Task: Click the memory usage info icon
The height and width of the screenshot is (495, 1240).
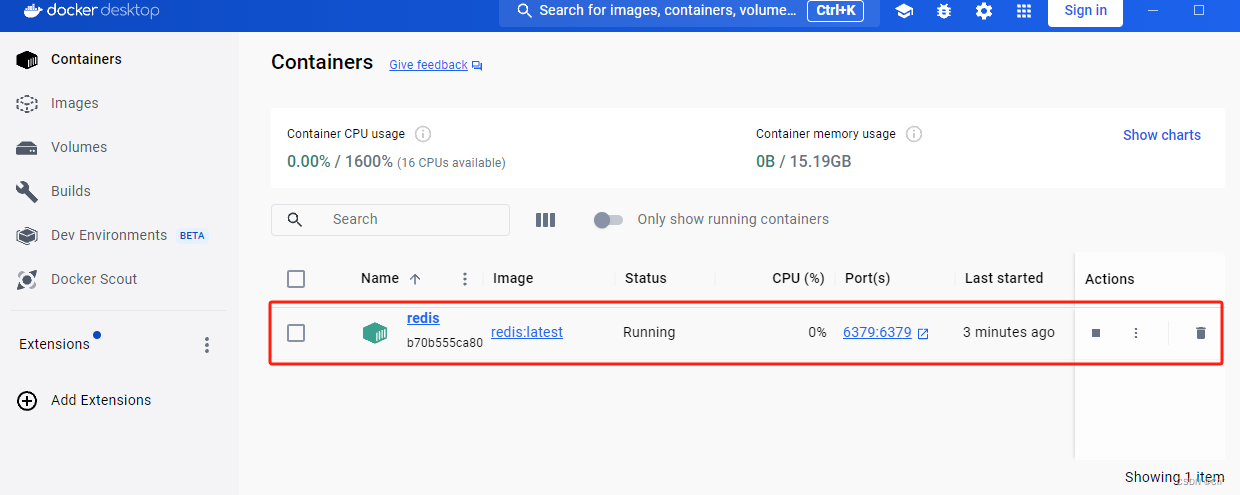Action: click(x=914, y=134)
